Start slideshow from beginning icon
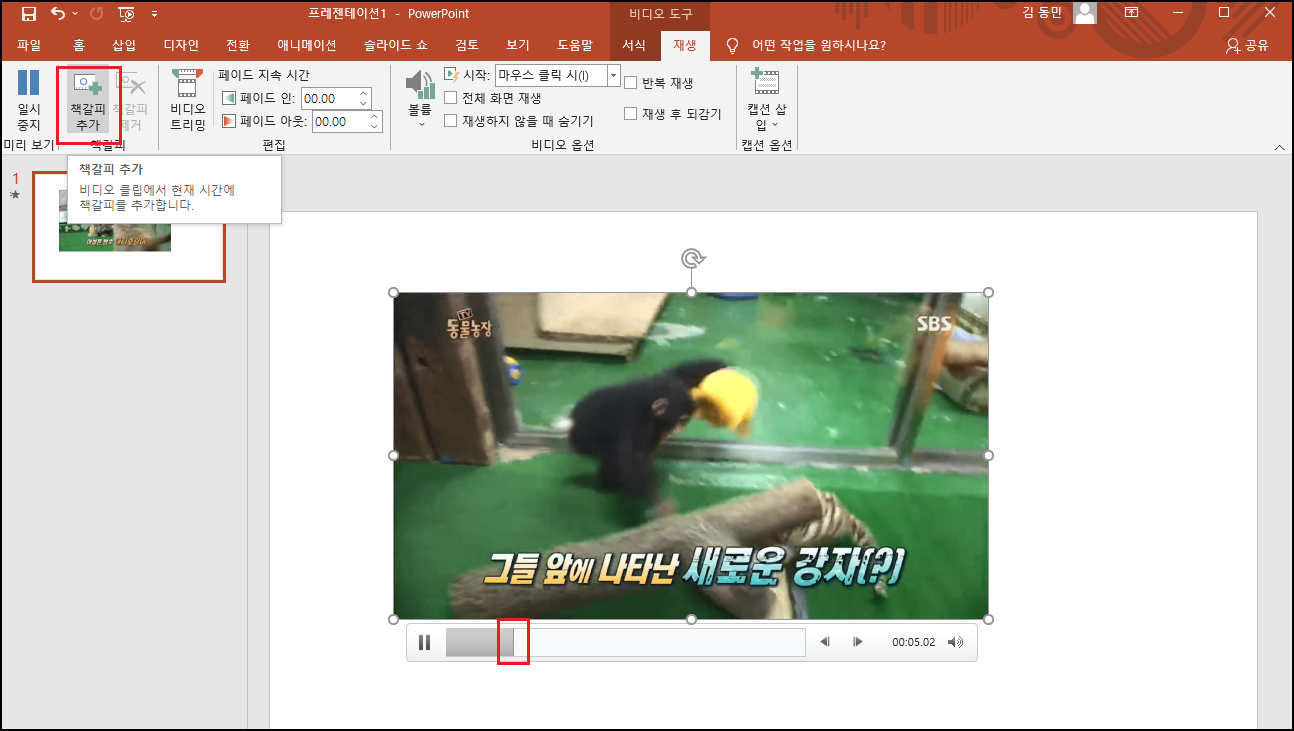The width and height of the screenshot is (1294, 731). click(127, 14)
